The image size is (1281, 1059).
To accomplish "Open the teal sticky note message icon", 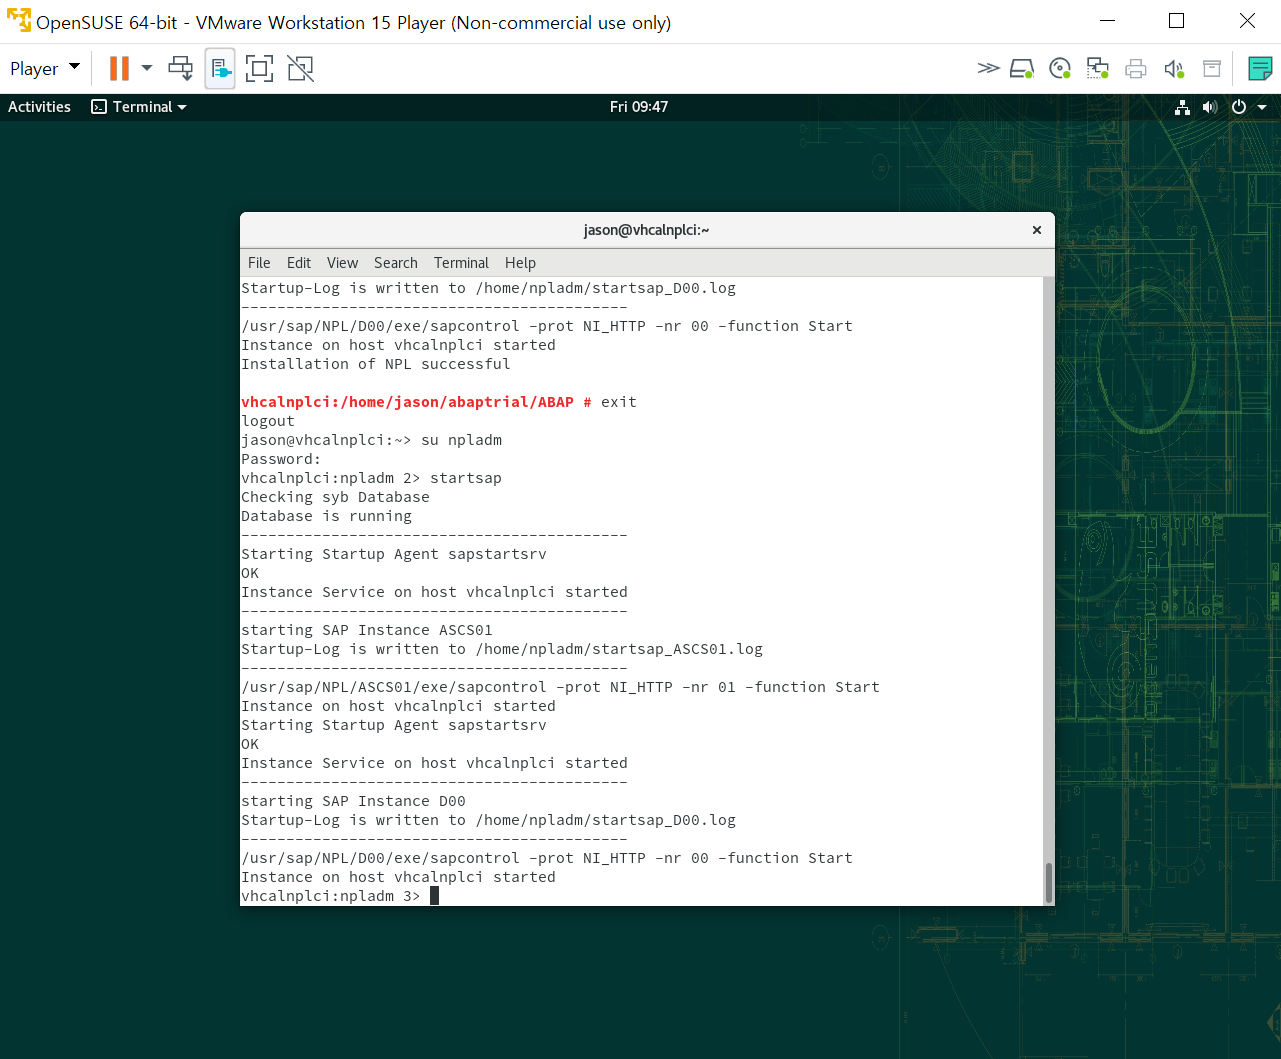I will [1260, 68].
